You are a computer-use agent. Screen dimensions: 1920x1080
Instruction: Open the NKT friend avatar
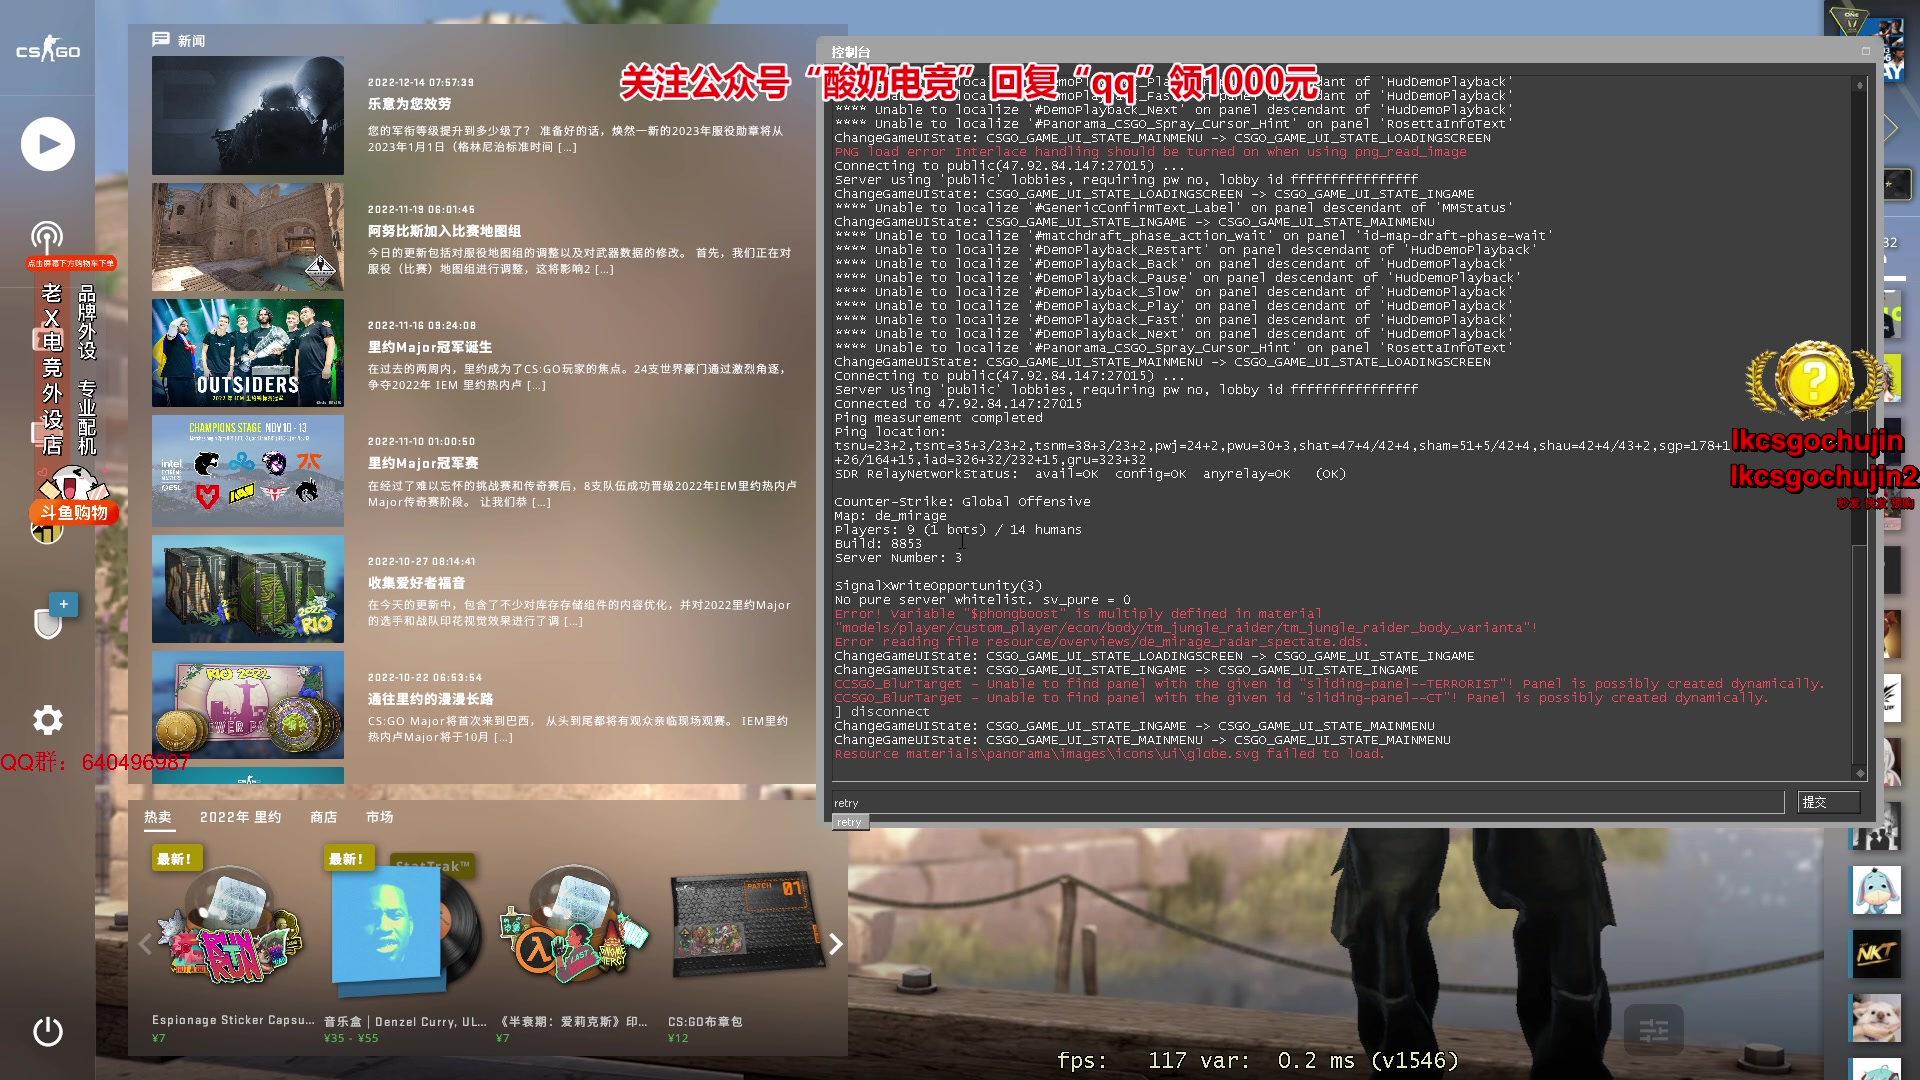1876,954
